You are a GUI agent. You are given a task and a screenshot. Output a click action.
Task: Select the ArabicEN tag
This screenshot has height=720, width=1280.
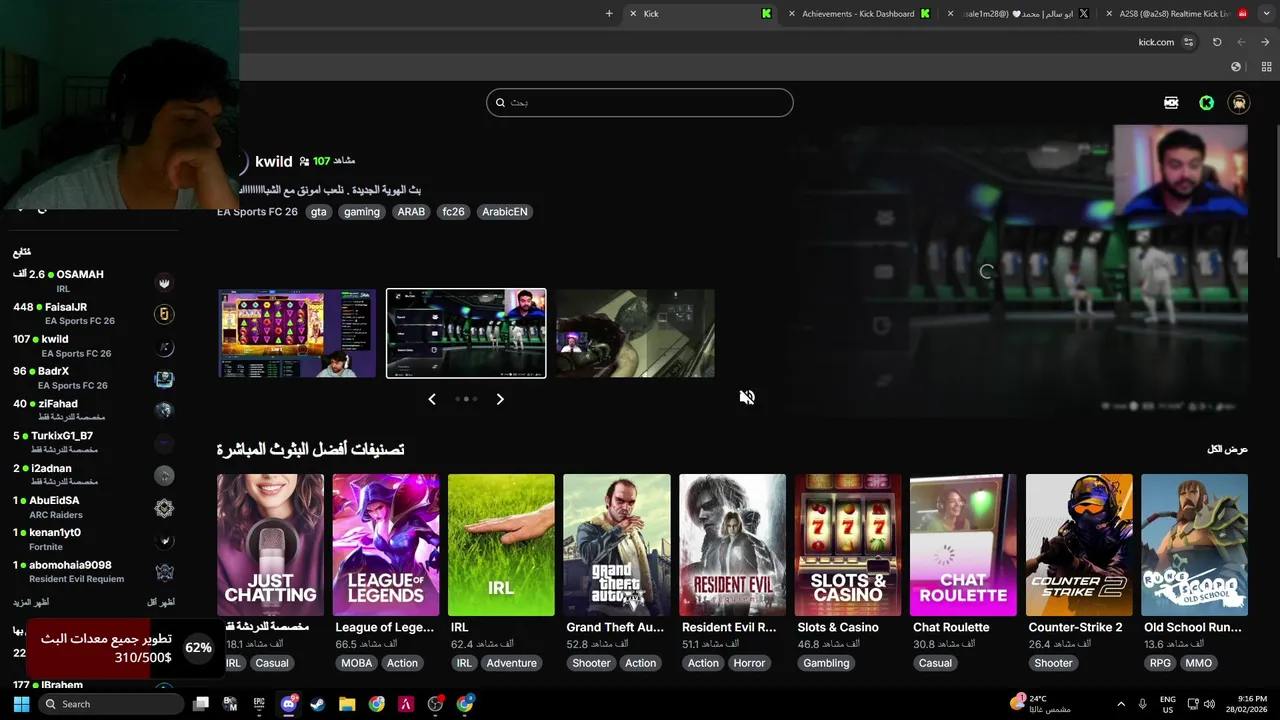click(505, 212)
